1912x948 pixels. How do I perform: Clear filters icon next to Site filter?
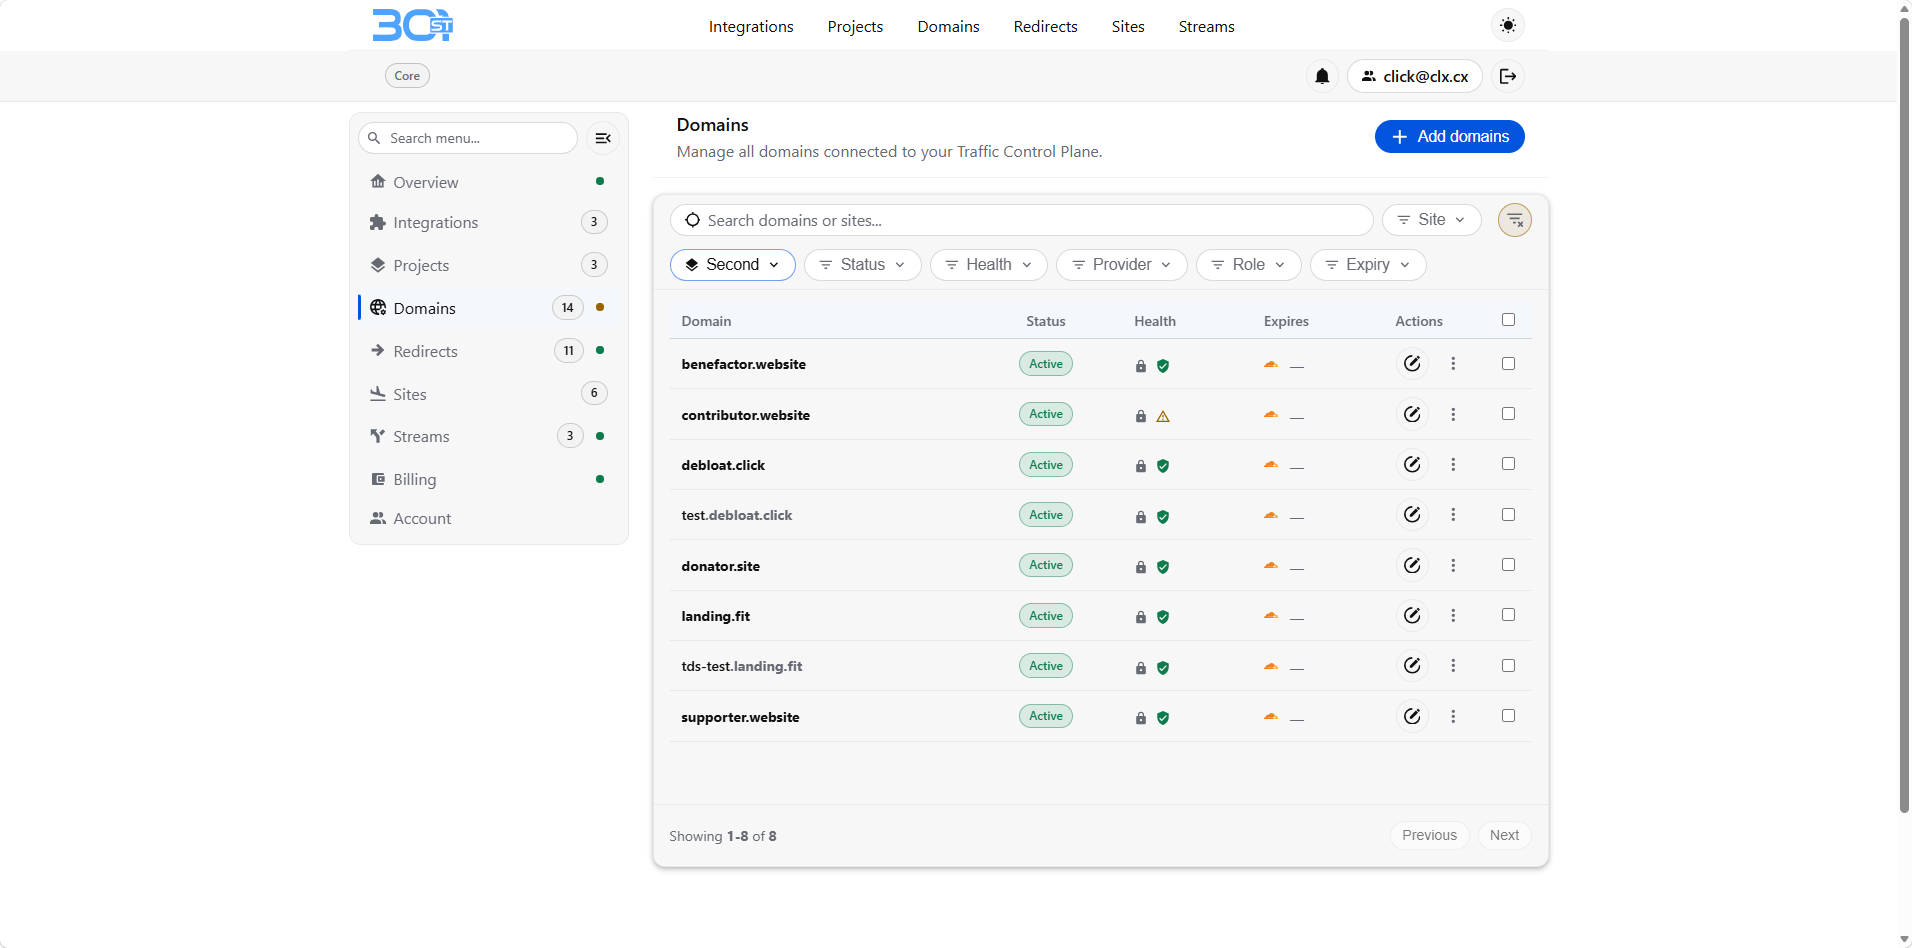click(1515, 220)
